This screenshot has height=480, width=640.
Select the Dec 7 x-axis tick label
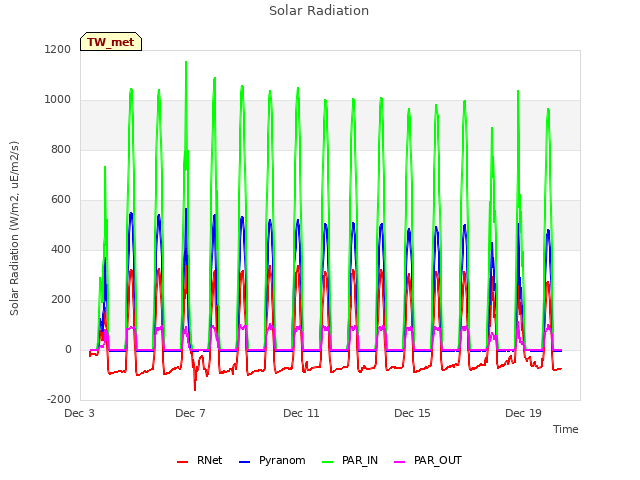pyautogui.click(x=190, y=413)
